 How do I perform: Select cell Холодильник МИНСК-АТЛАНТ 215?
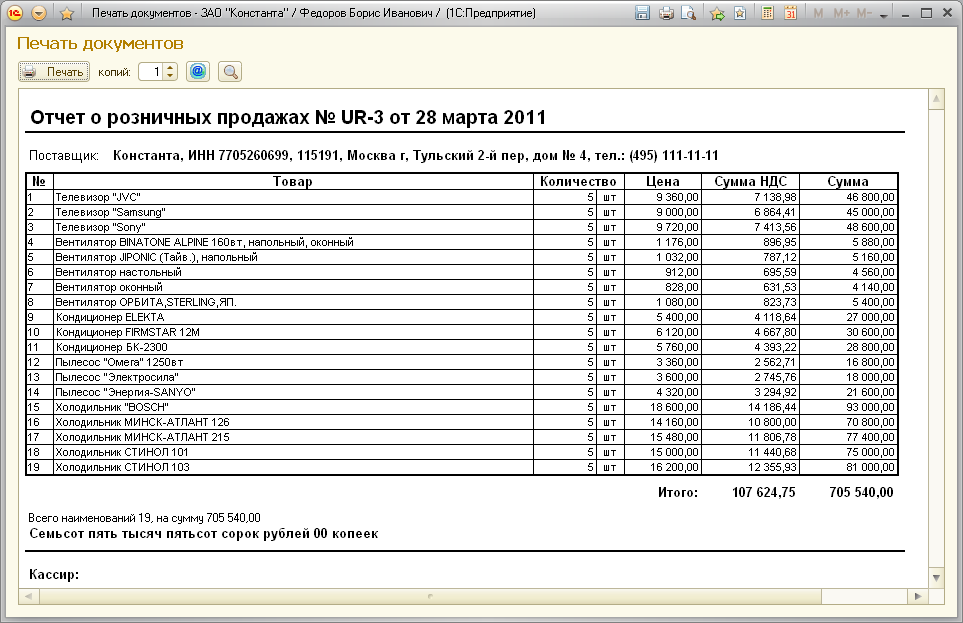click(x=293, y=437)
